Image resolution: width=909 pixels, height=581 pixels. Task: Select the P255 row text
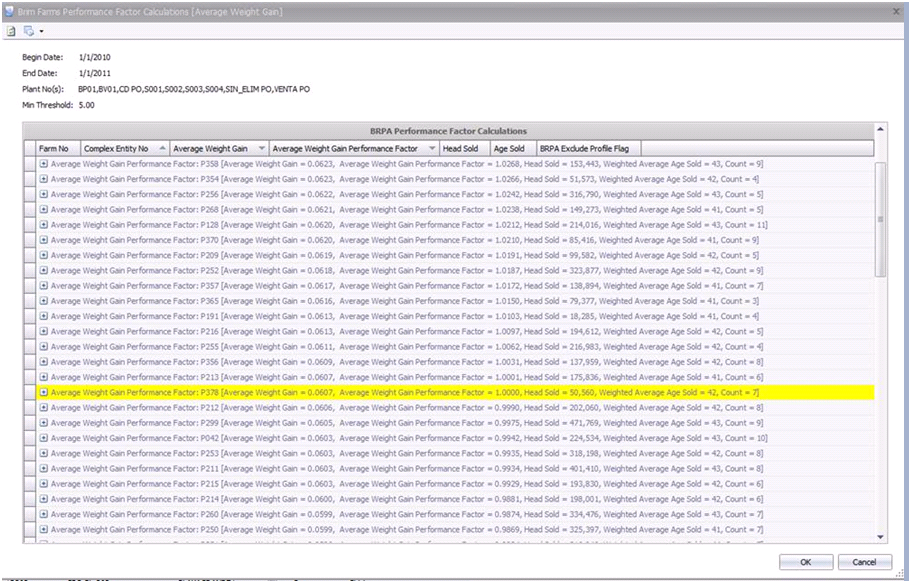pos(407,347)
